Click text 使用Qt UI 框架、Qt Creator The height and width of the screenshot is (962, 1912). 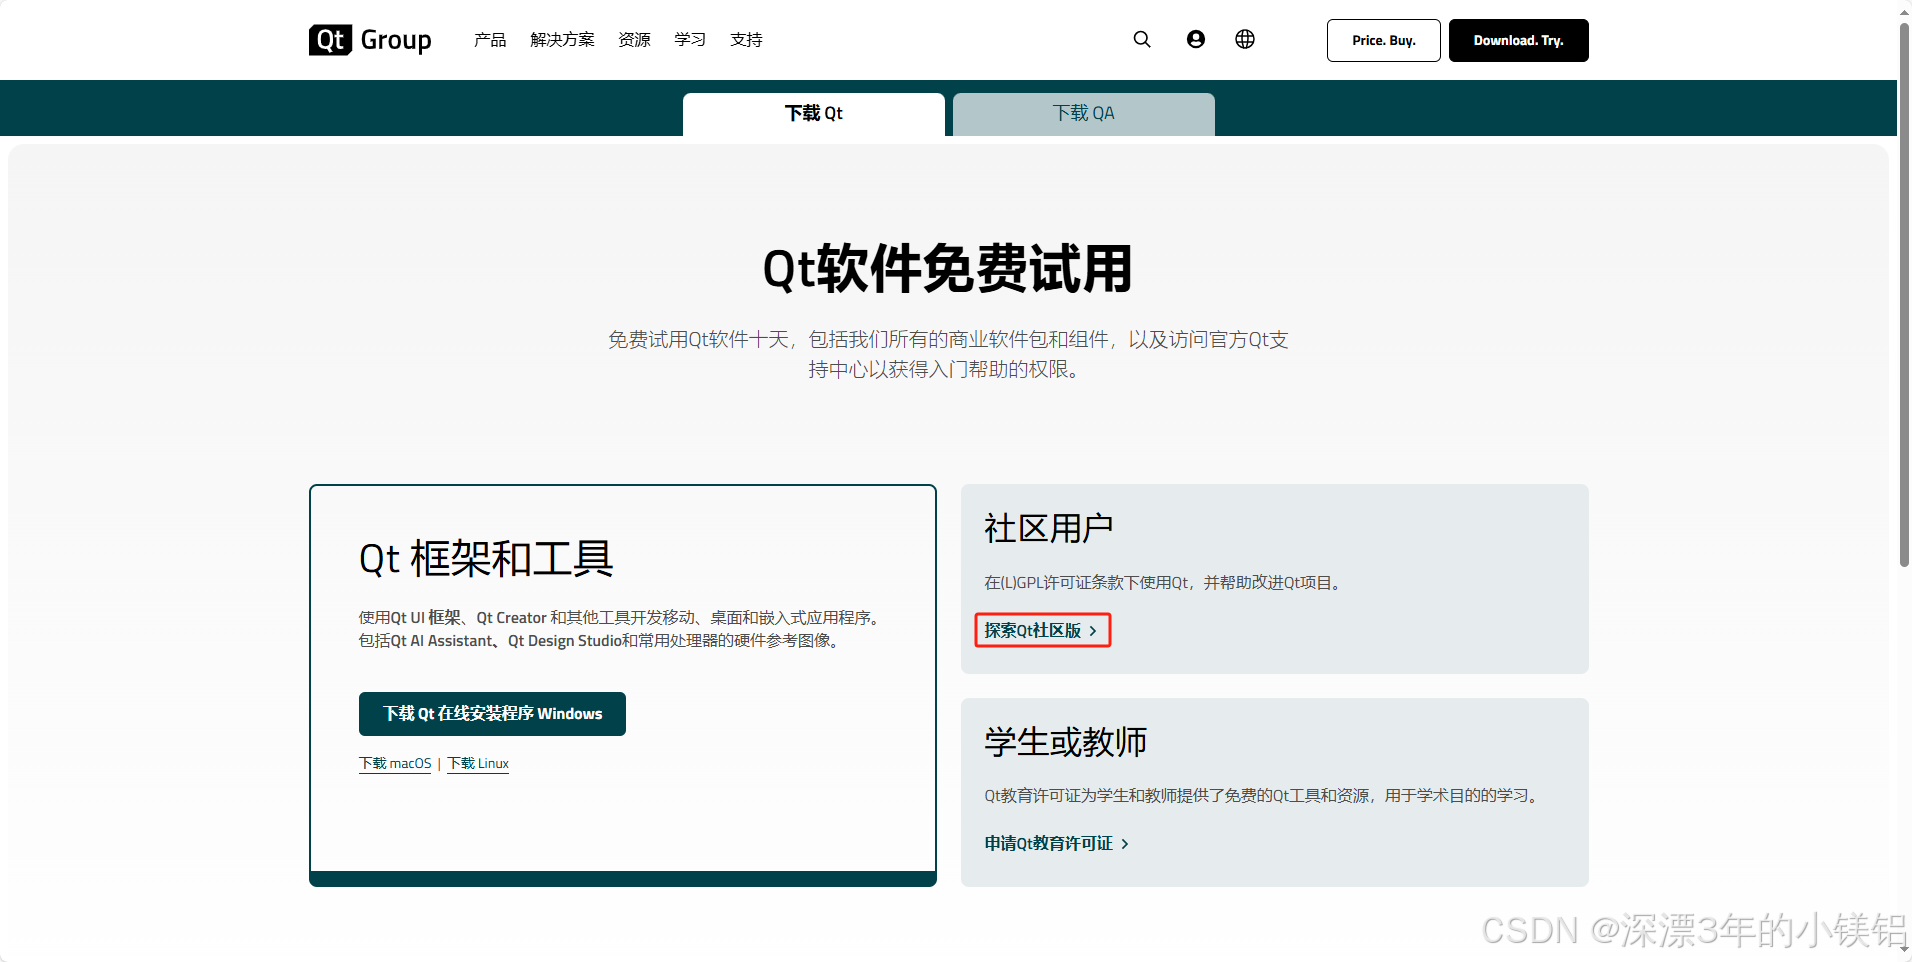[x=453, y=618]
